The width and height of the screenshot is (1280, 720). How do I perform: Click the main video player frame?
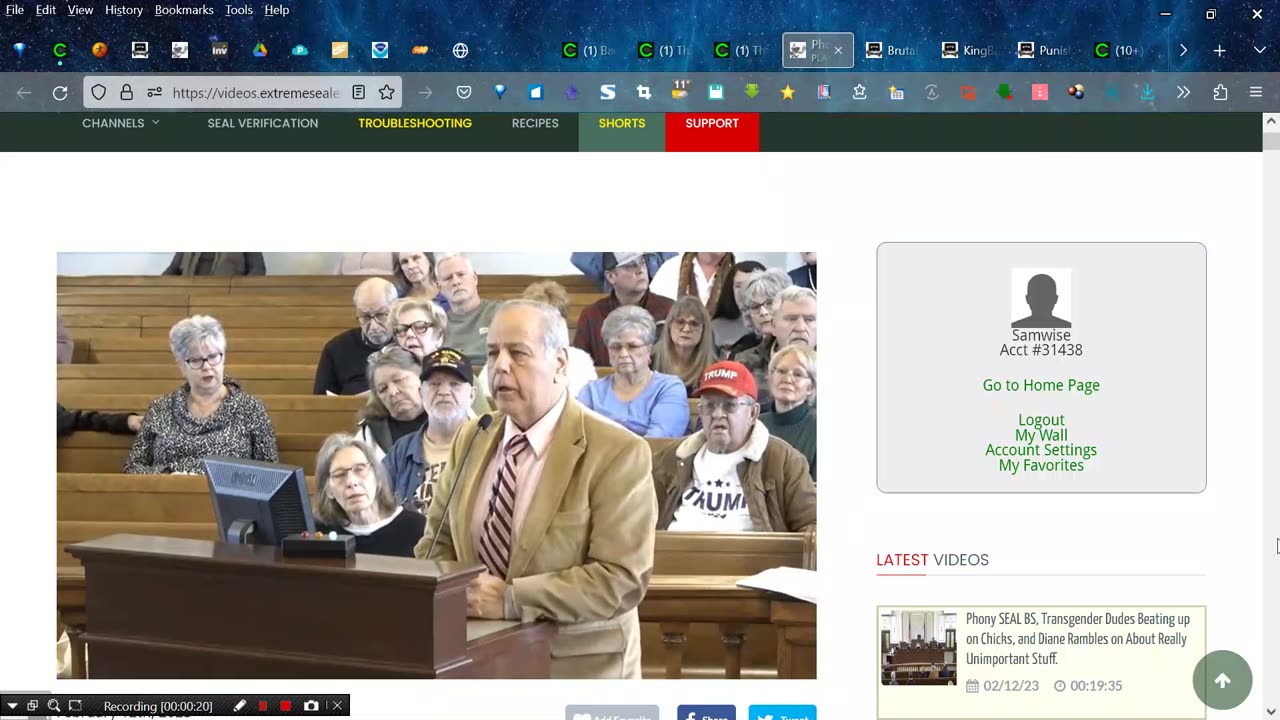tap(436, 465)
